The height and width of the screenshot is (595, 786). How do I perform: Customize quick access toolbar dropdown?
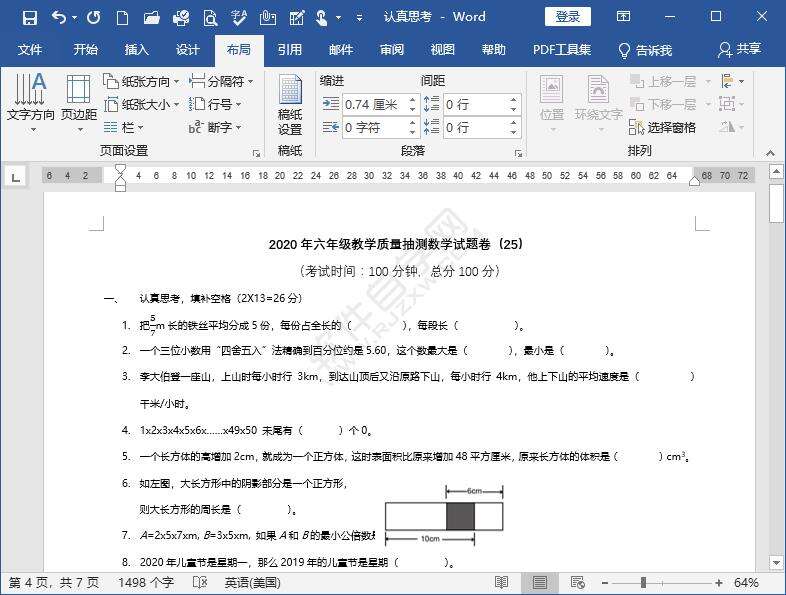pos(359,18)
